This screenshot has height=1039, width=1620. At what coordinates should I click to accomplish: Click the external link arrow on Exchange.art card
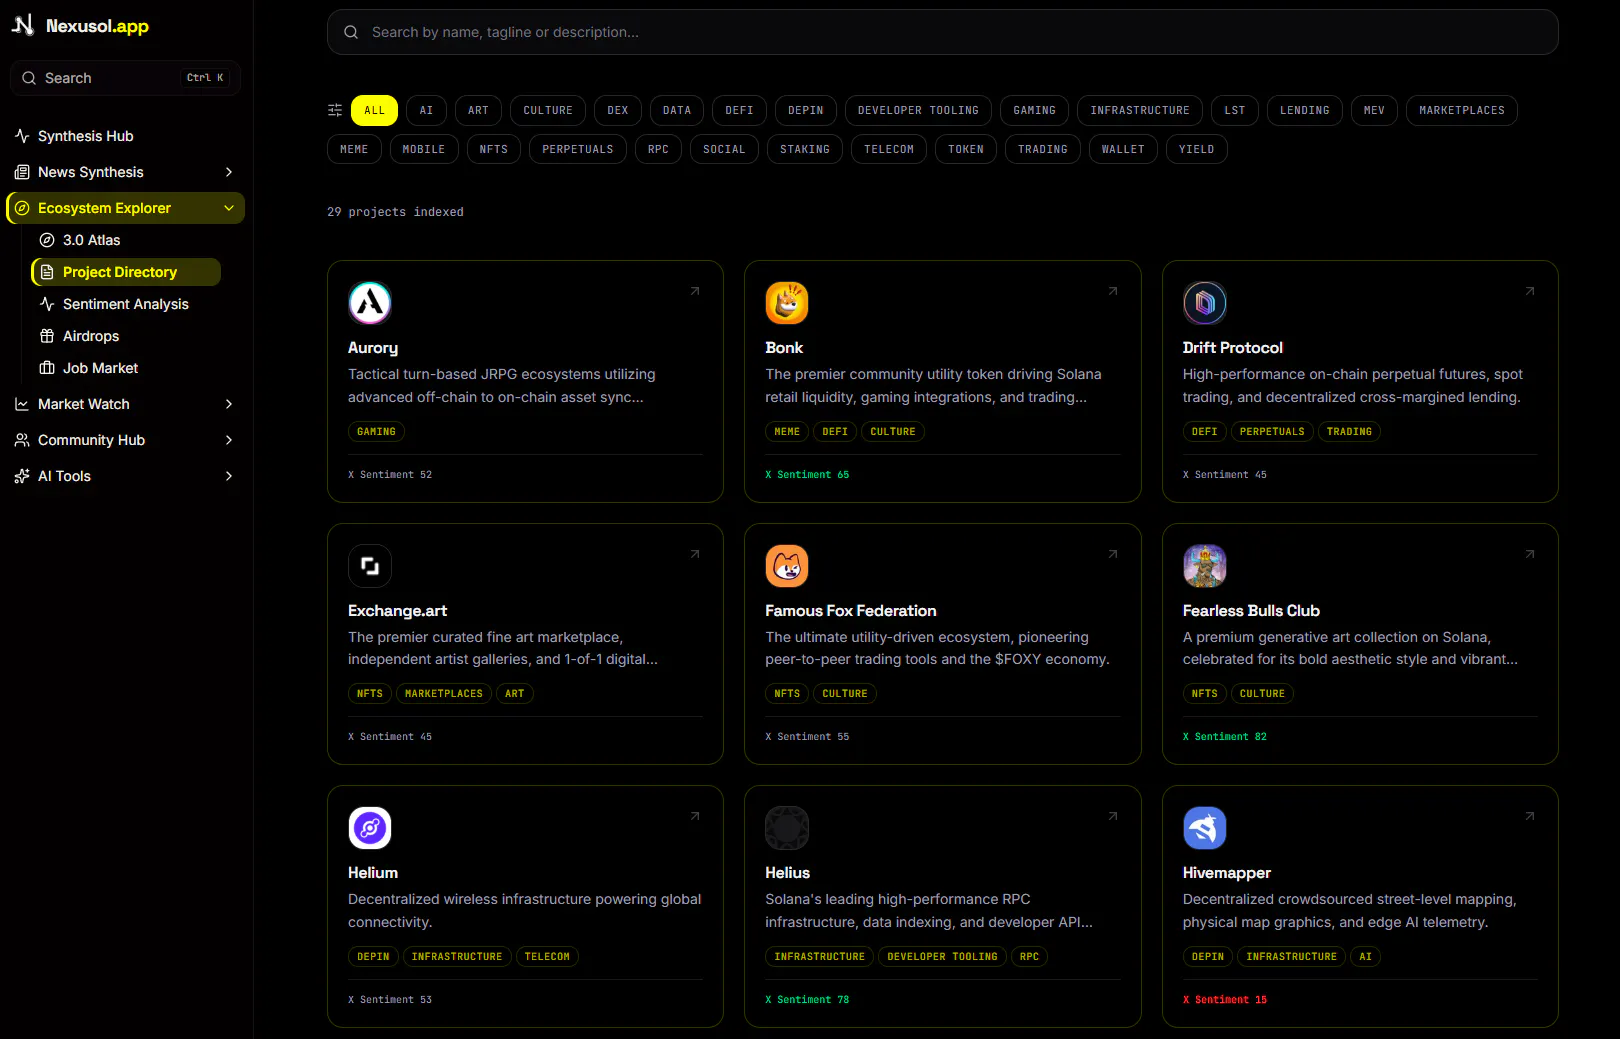click(695, 554)
